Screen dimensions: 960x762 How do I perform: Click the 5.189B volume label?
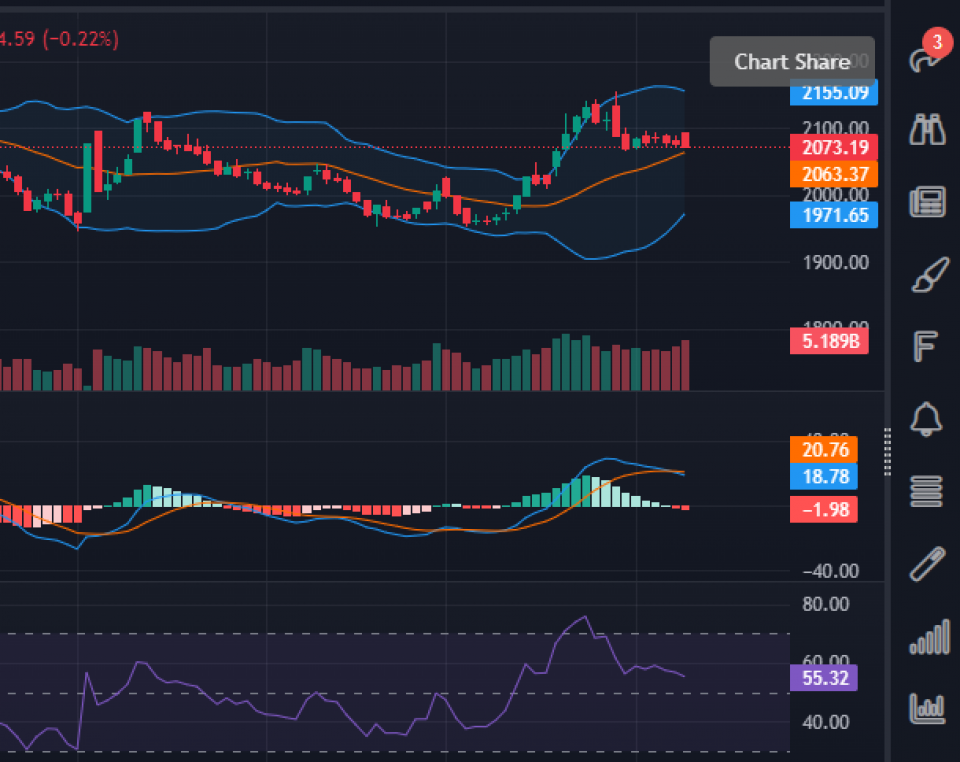tap(829, 341)
